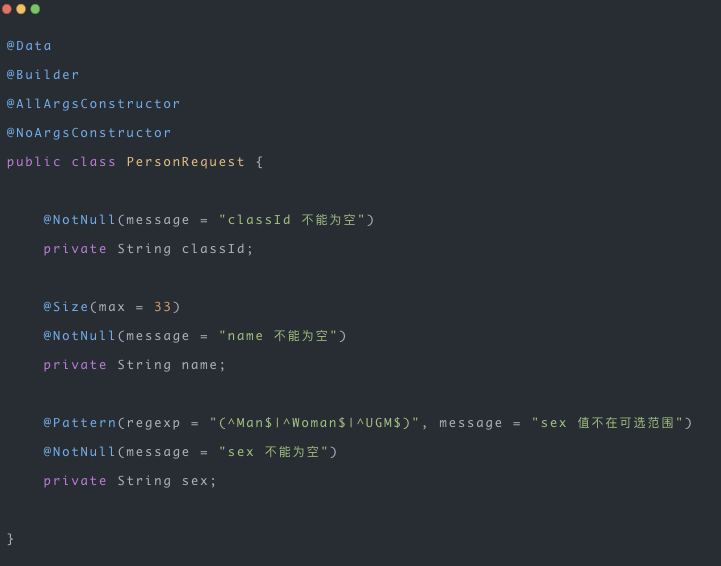Click the @Pattern annotation
Viewport: 721px width, 566px height.
(79, 423)
